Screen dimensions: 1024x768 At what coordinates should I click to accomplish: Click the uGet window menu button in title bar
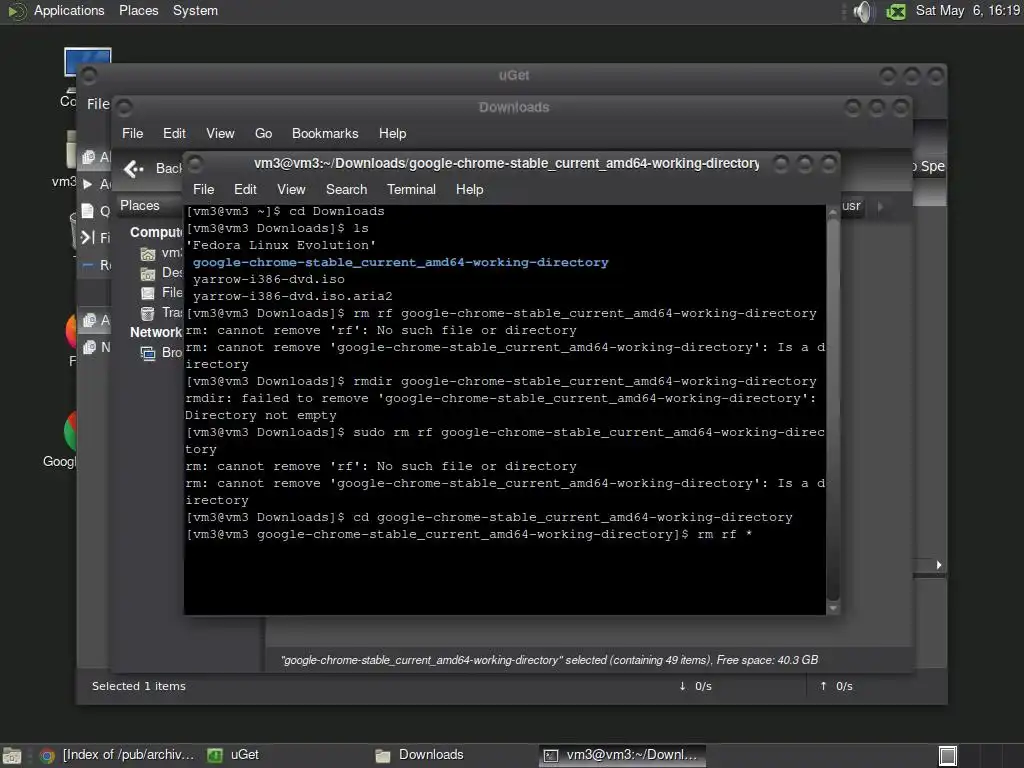[89, 76]
